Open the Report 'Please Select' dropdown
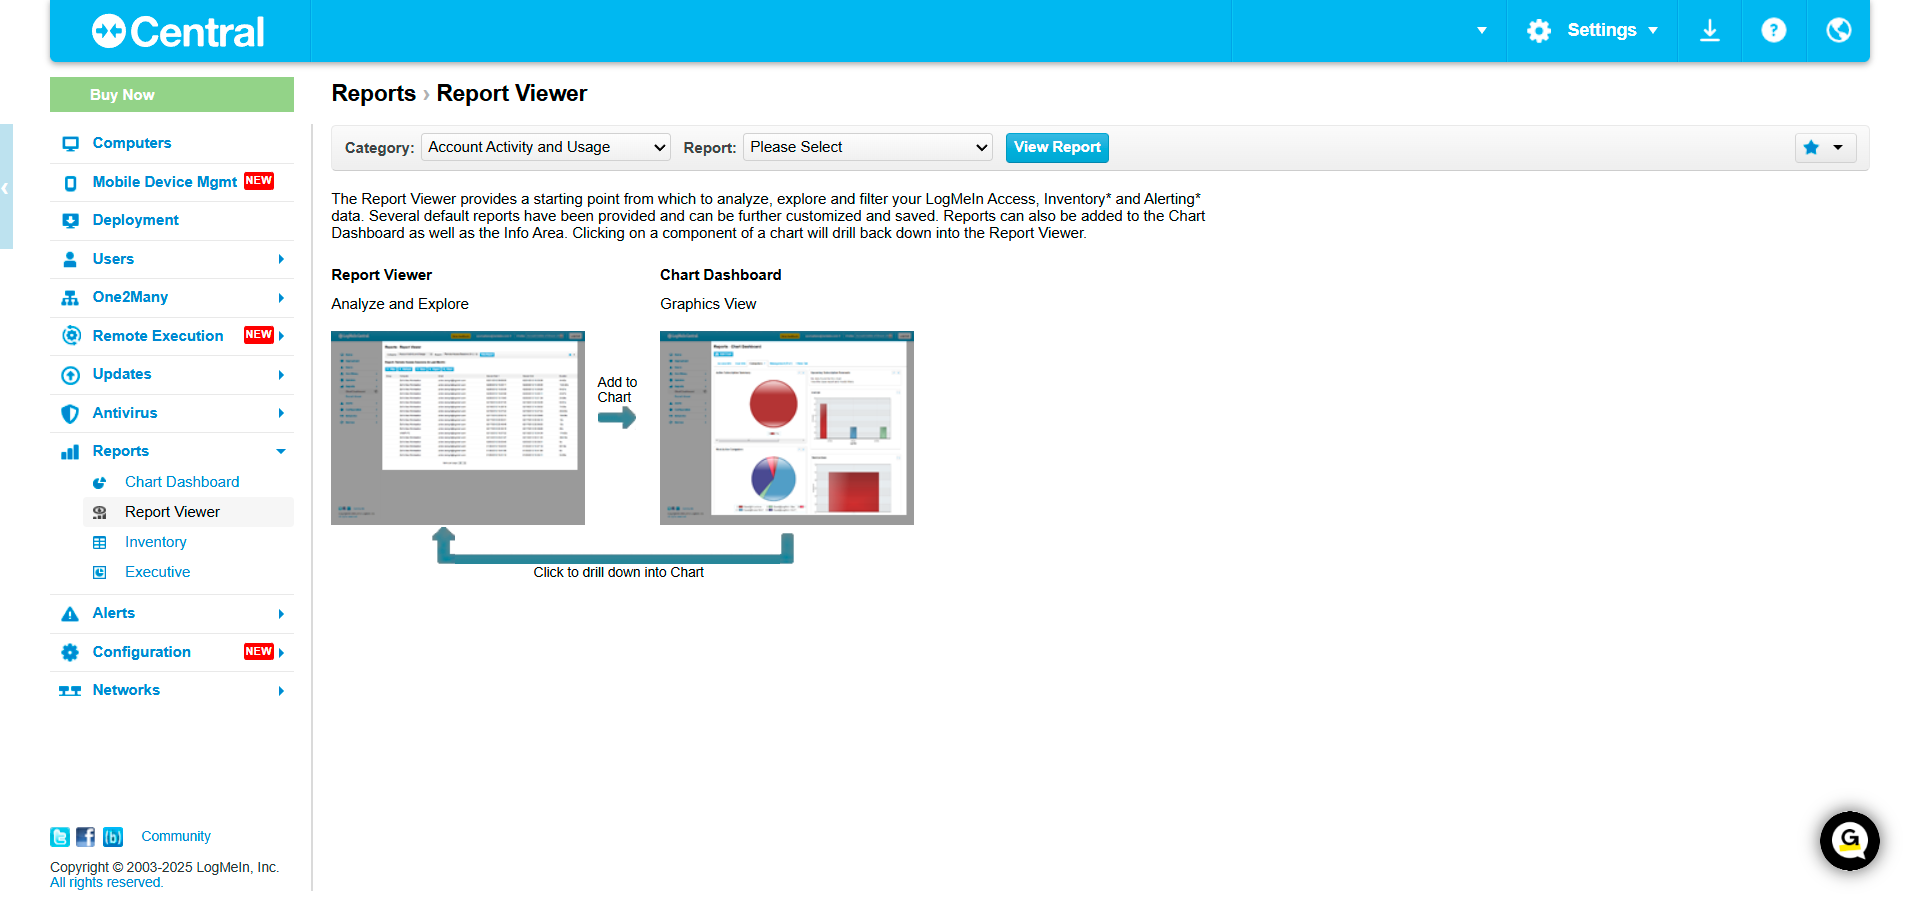1919x908 pixels. (867, 147)
